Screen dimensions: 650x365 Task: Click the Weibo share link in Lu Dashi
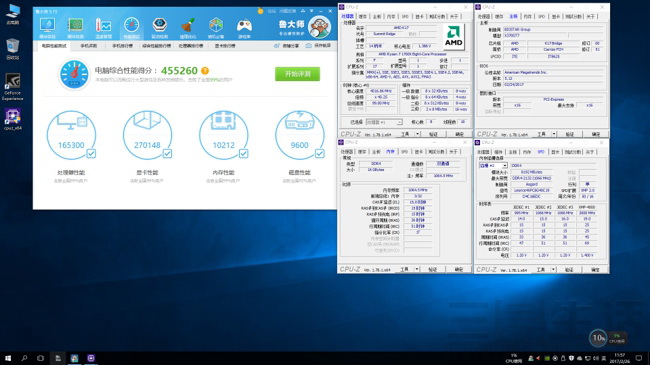tap(286, 46)
